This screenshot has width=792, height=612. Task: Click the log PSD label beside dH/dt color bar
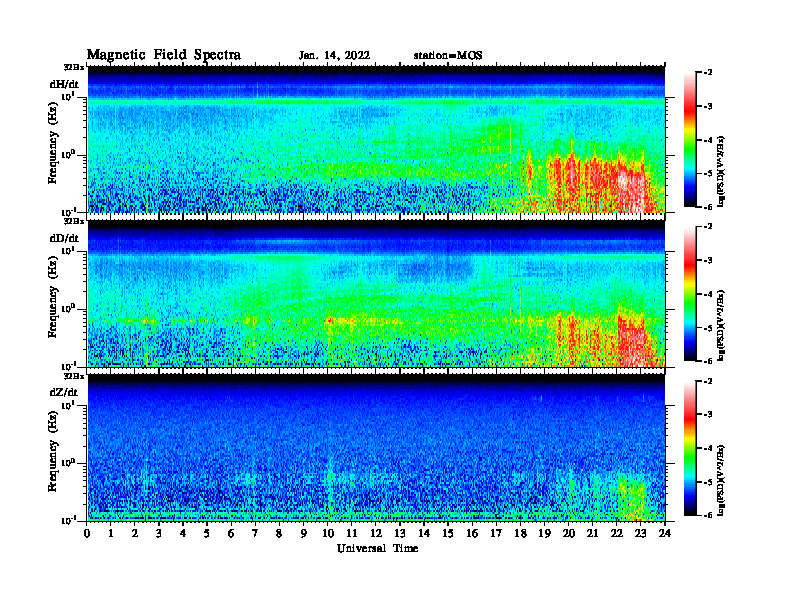(721, 171)
